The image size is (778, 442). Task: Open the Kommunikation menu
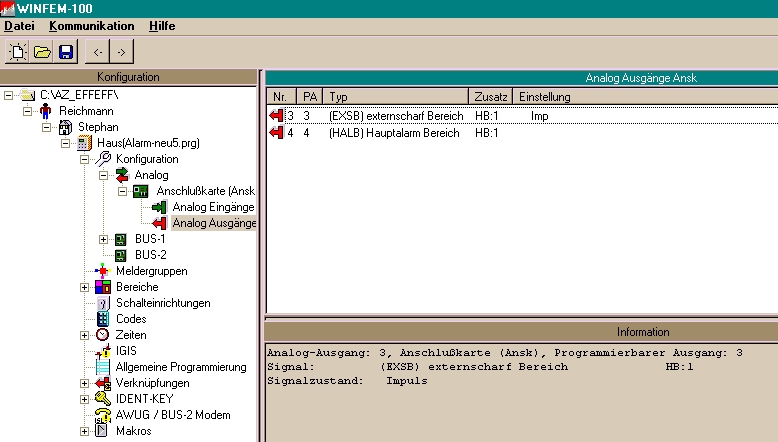pos(91,25)
